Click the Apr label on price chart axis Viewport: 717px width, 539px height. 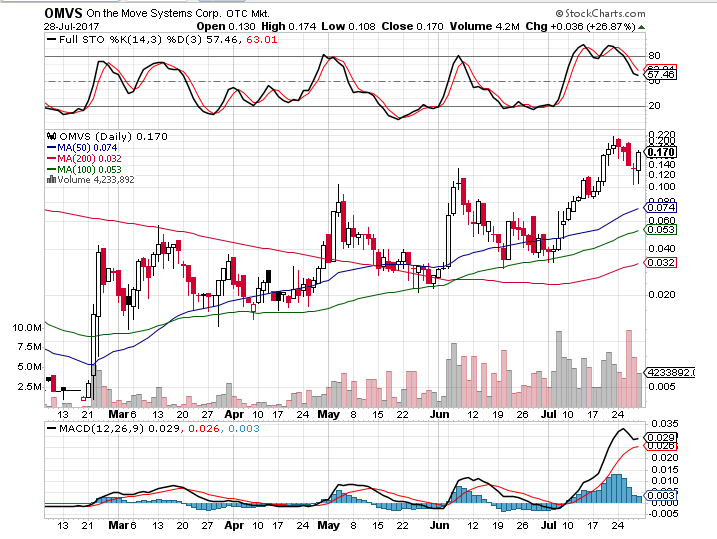[234, 414]
